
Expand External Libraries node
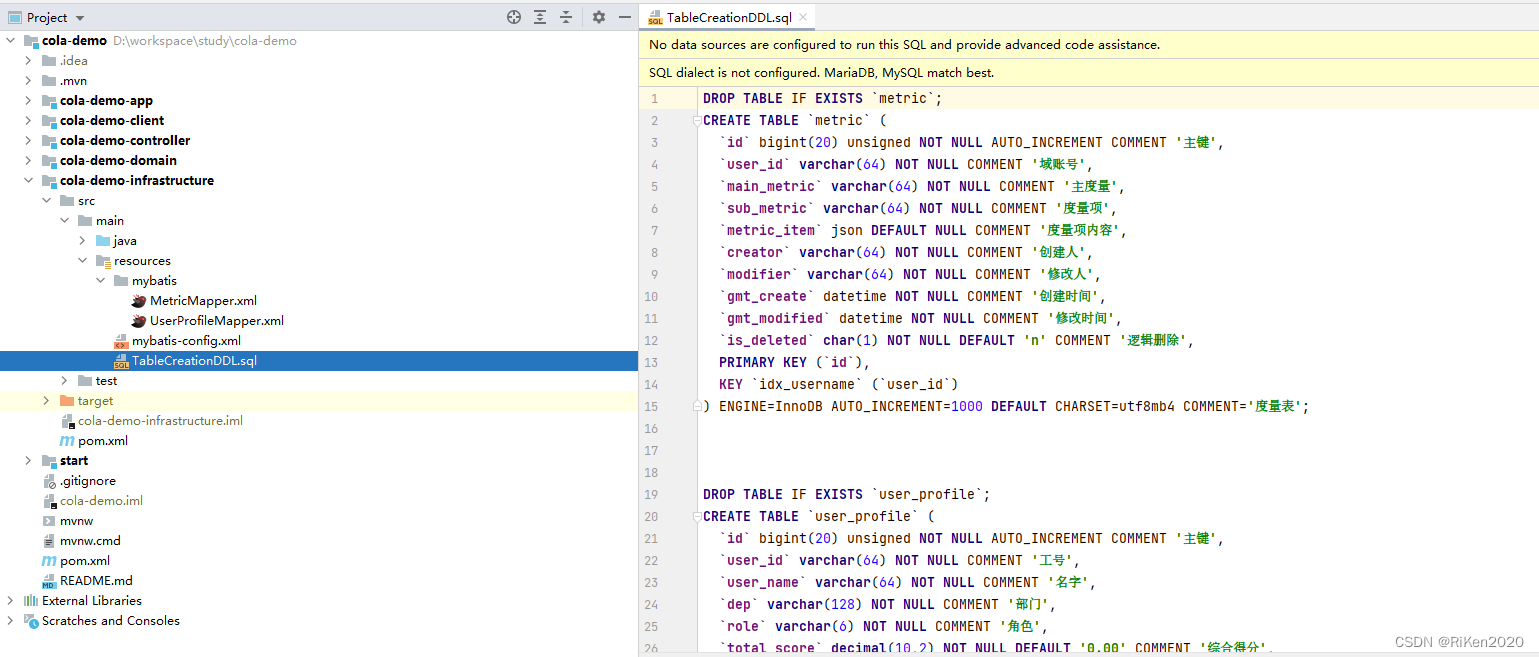11,601
